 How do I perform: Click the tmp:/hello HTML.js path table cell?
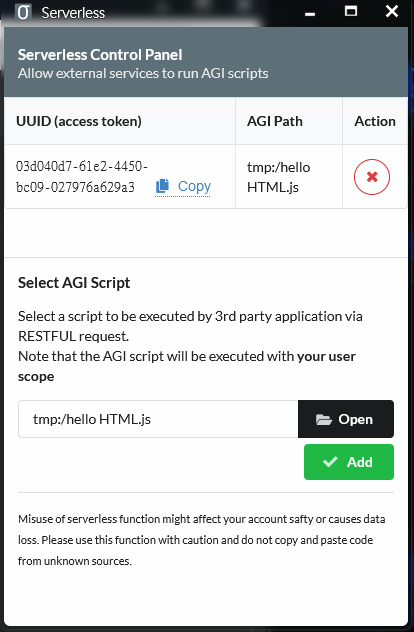289,177
